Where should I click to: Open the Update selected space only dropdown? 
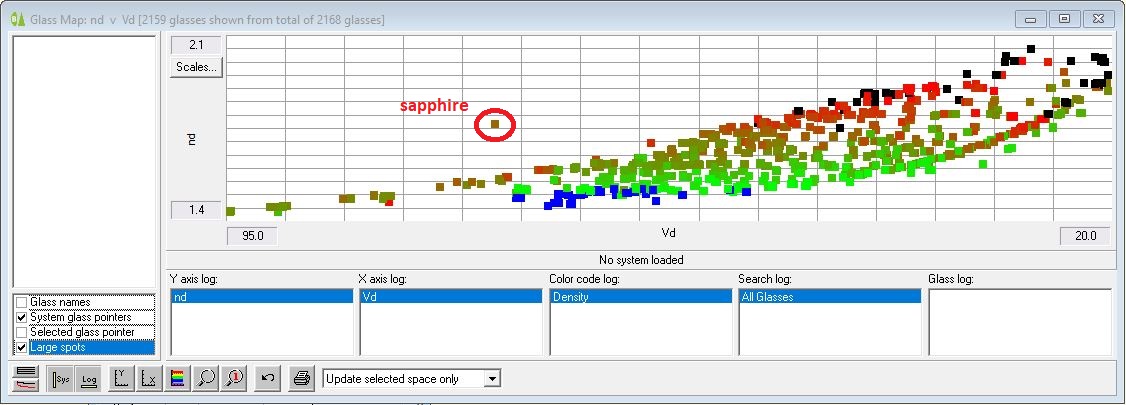pos(491,379)
